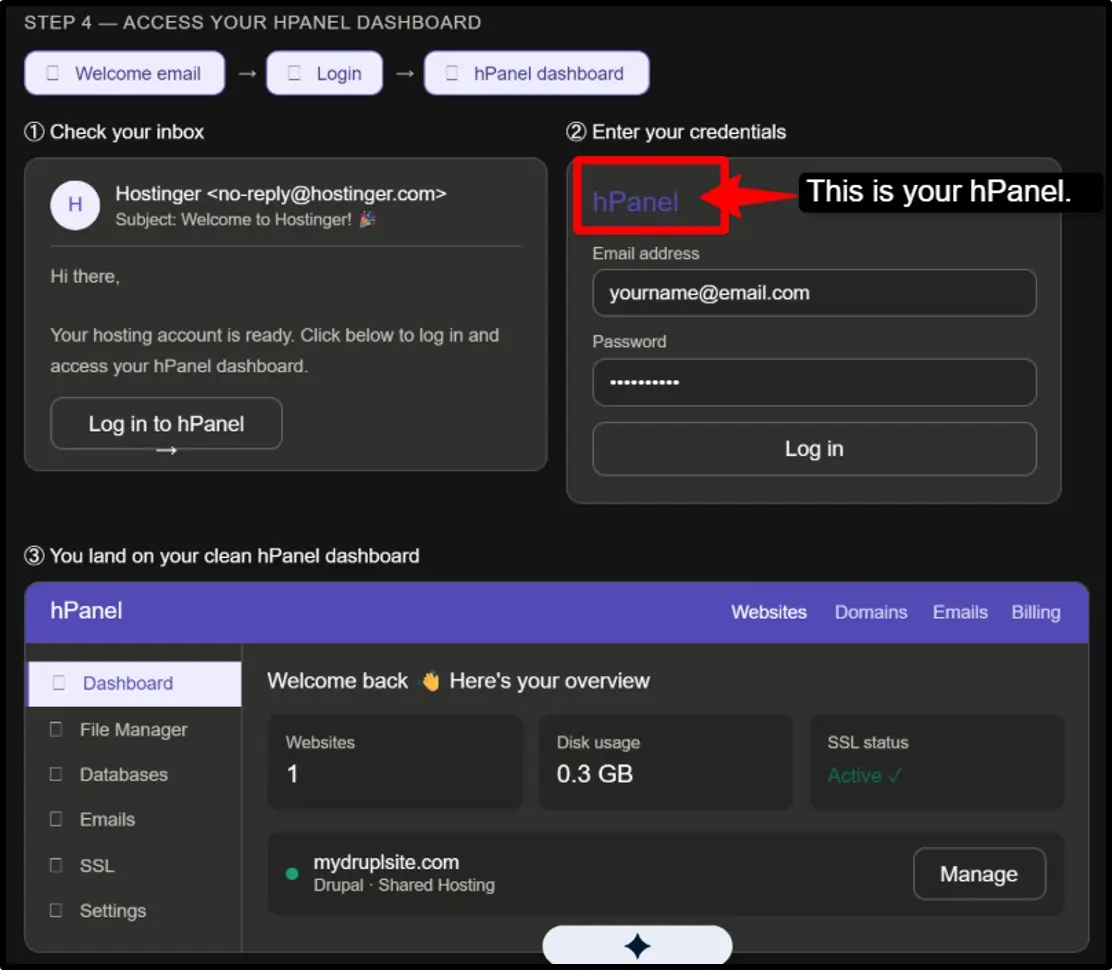Open File Manager in the sidebar

[x=133, y=730]
